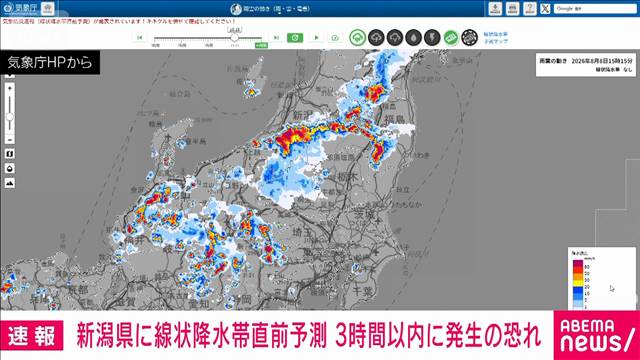Toggle the green legend ruler icon

coord(451,38)
